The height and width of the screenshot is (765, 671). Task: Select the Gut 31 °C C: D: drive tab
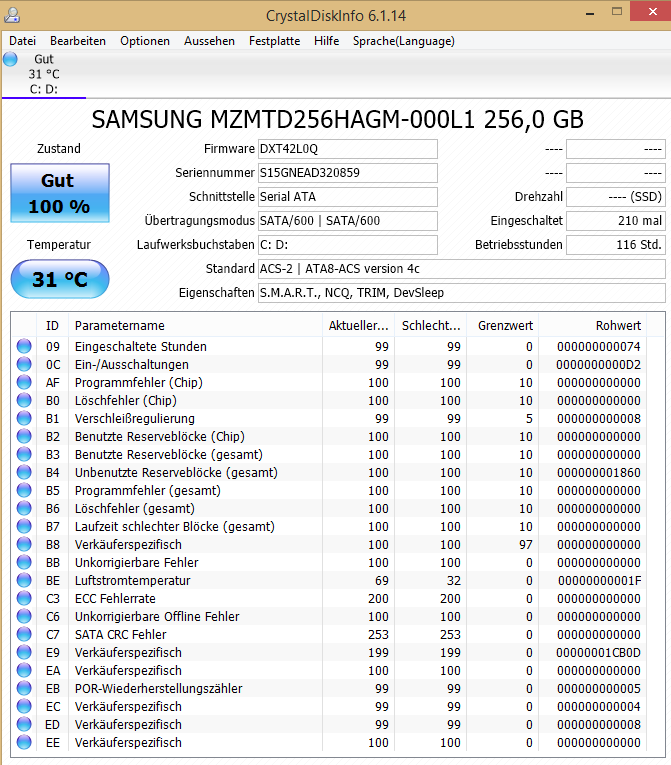[x=44, y=74]
